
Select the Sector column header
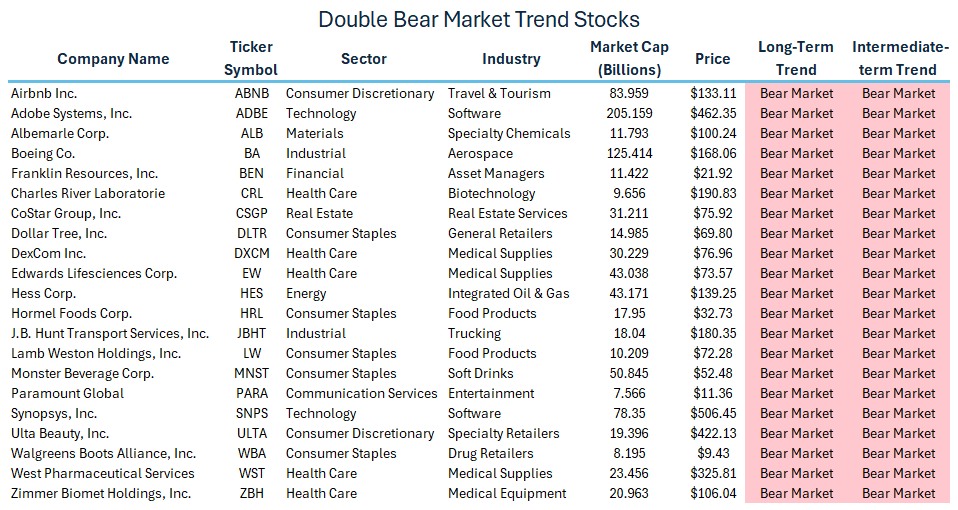tap(363, 59)
